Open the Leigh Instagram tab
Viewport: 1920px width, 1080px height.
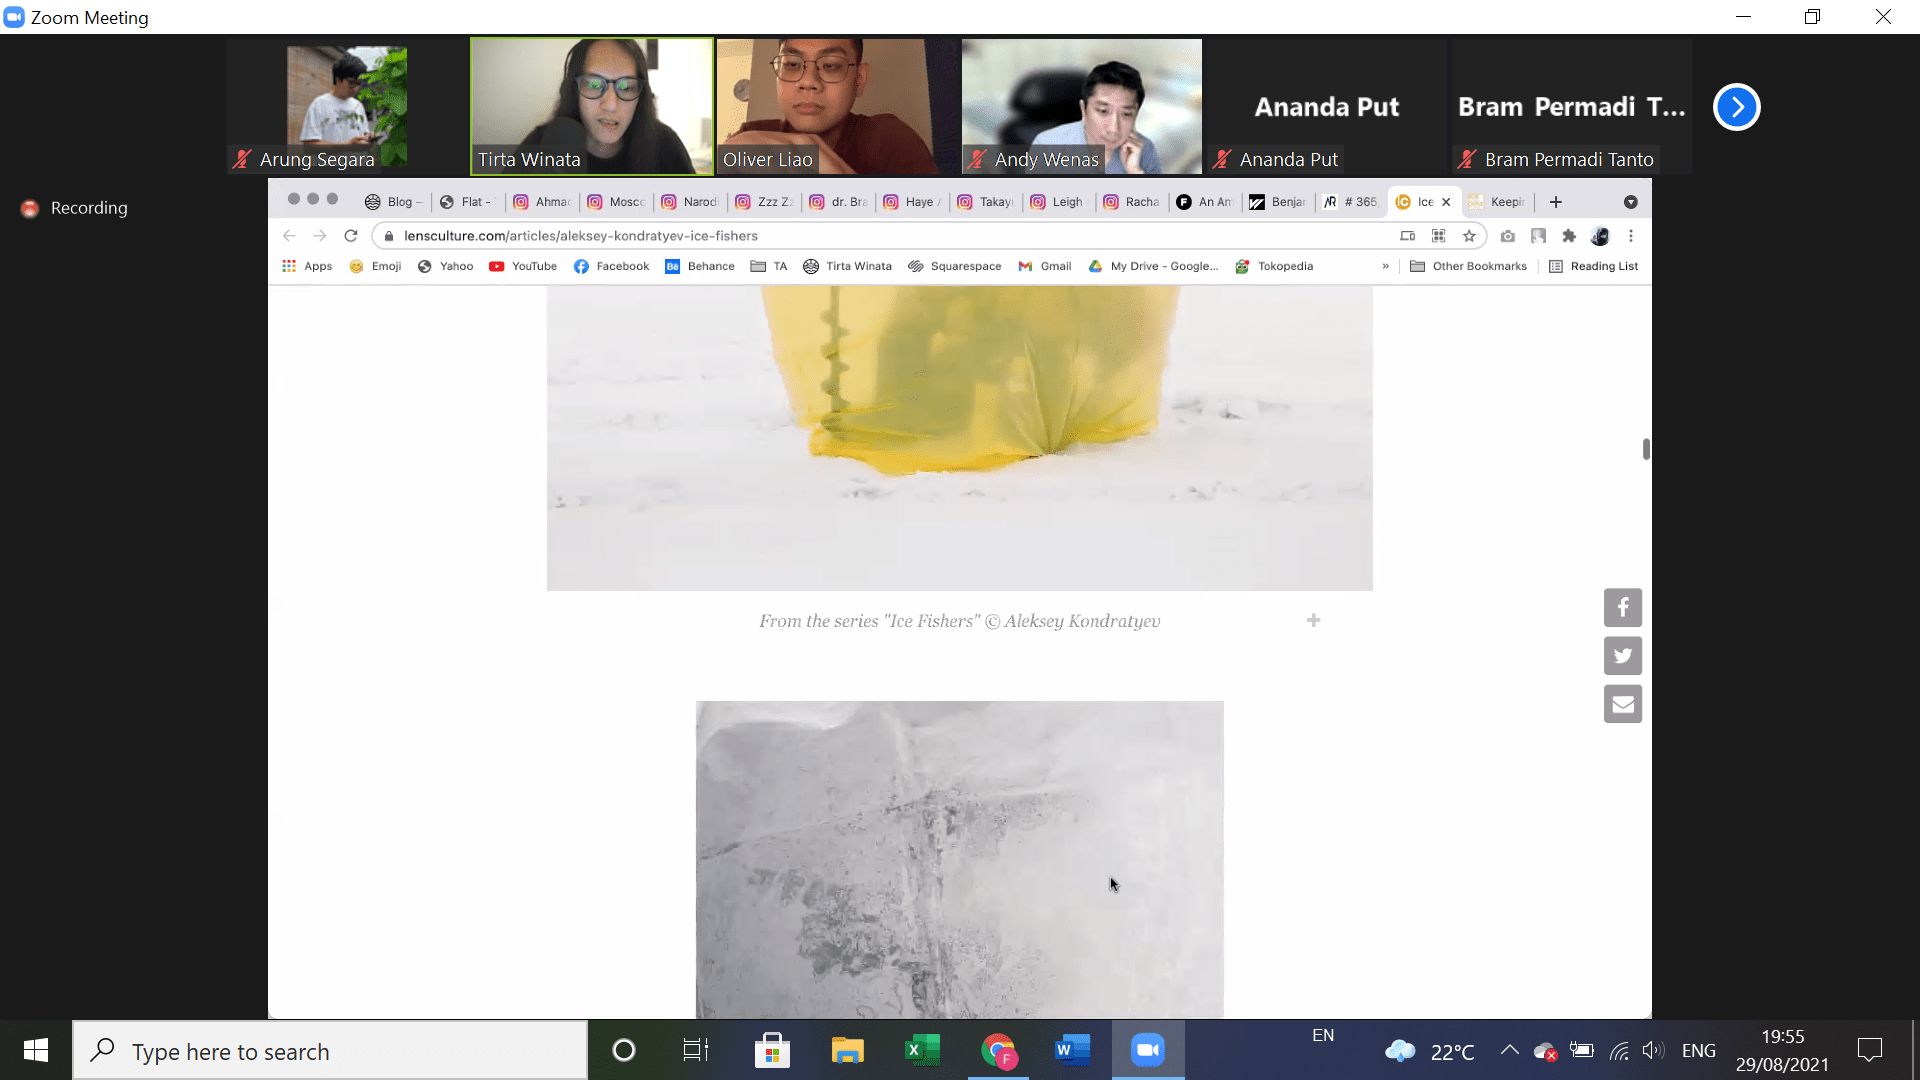click(1058, 202)
